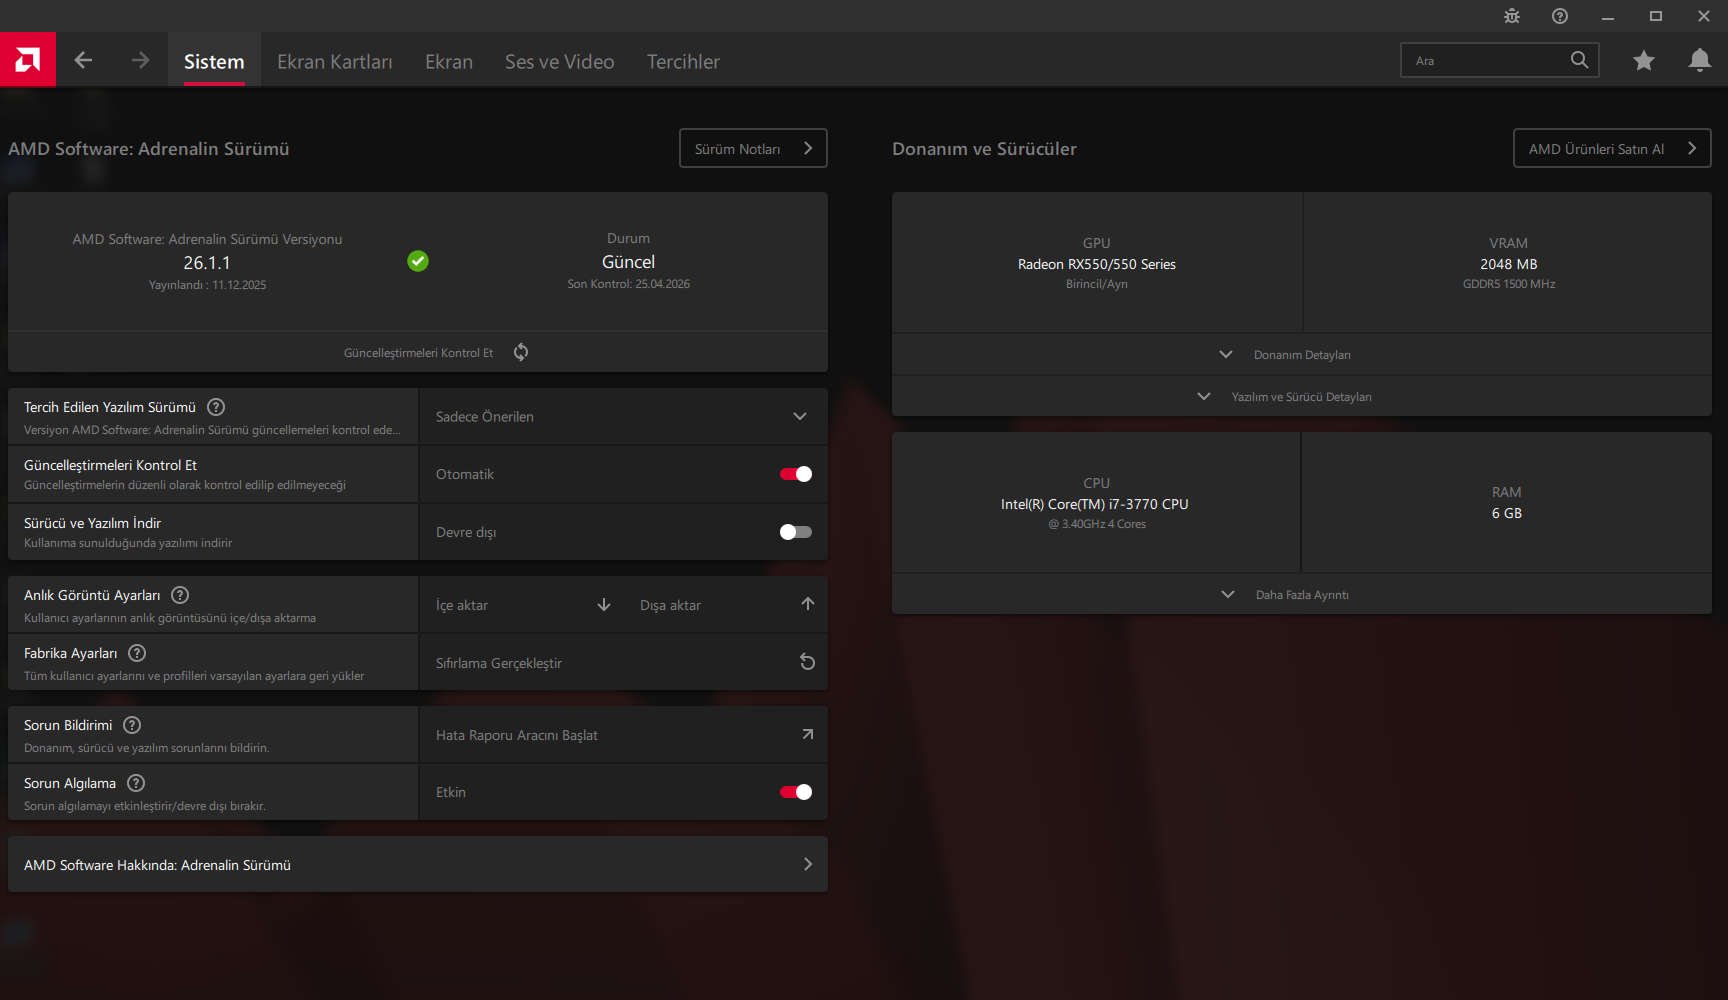Open AMD Software Hakkında: Adrenalin Sürümü row
Viewport: 1728px width, 1000px height.
418,864
